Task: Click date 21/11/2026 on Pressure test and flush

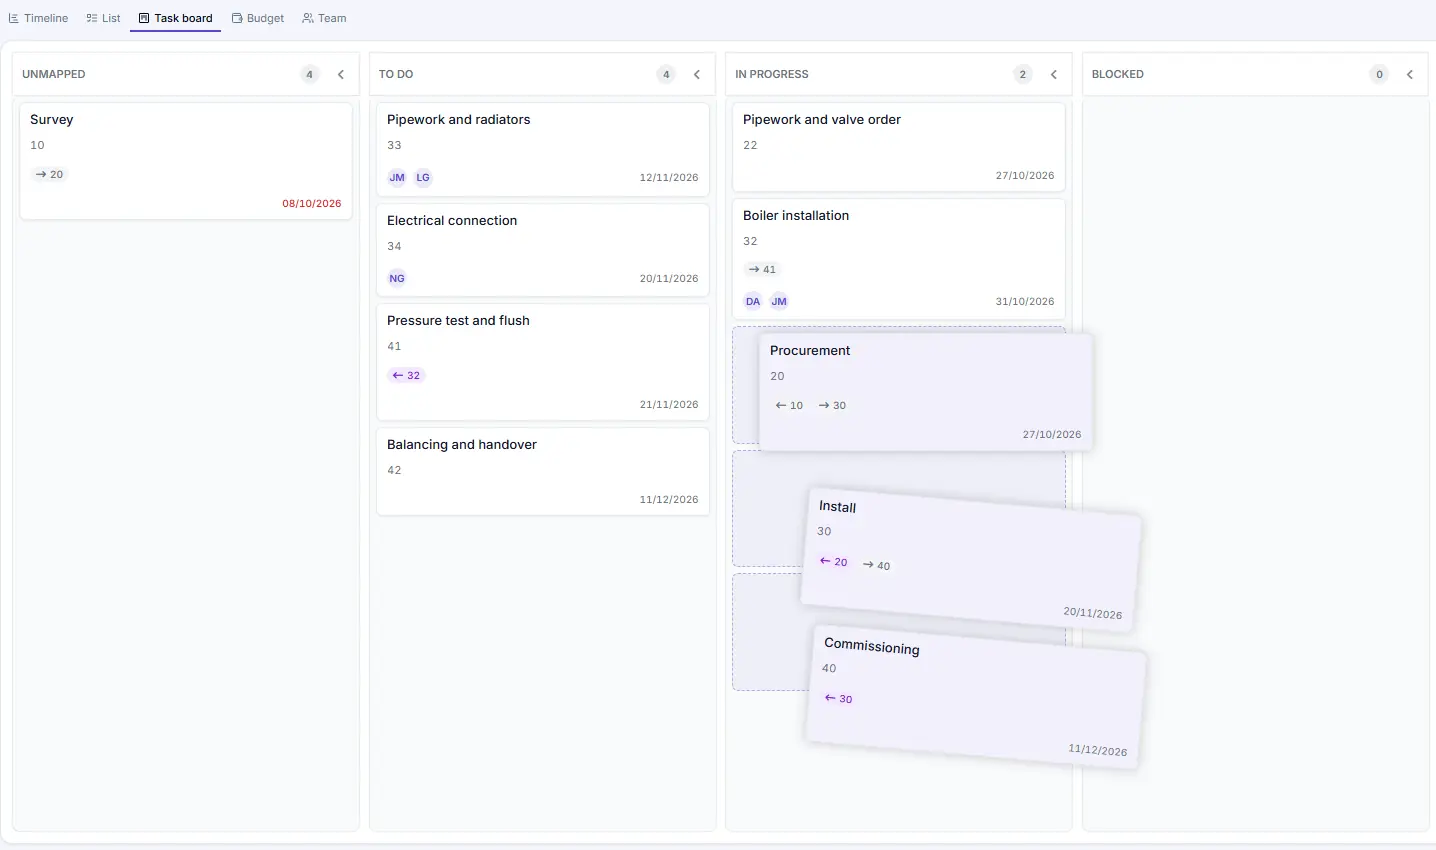Action: [x=669, y=404]
